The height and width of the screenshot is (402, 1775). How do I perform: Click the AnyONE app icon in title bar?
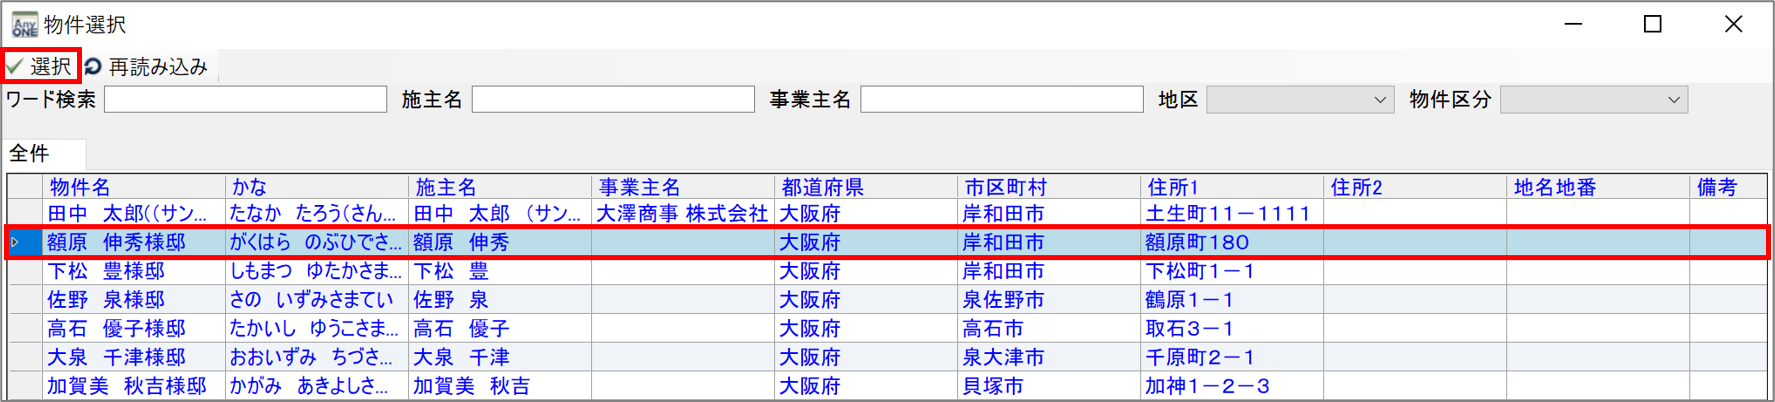[24, 24]
